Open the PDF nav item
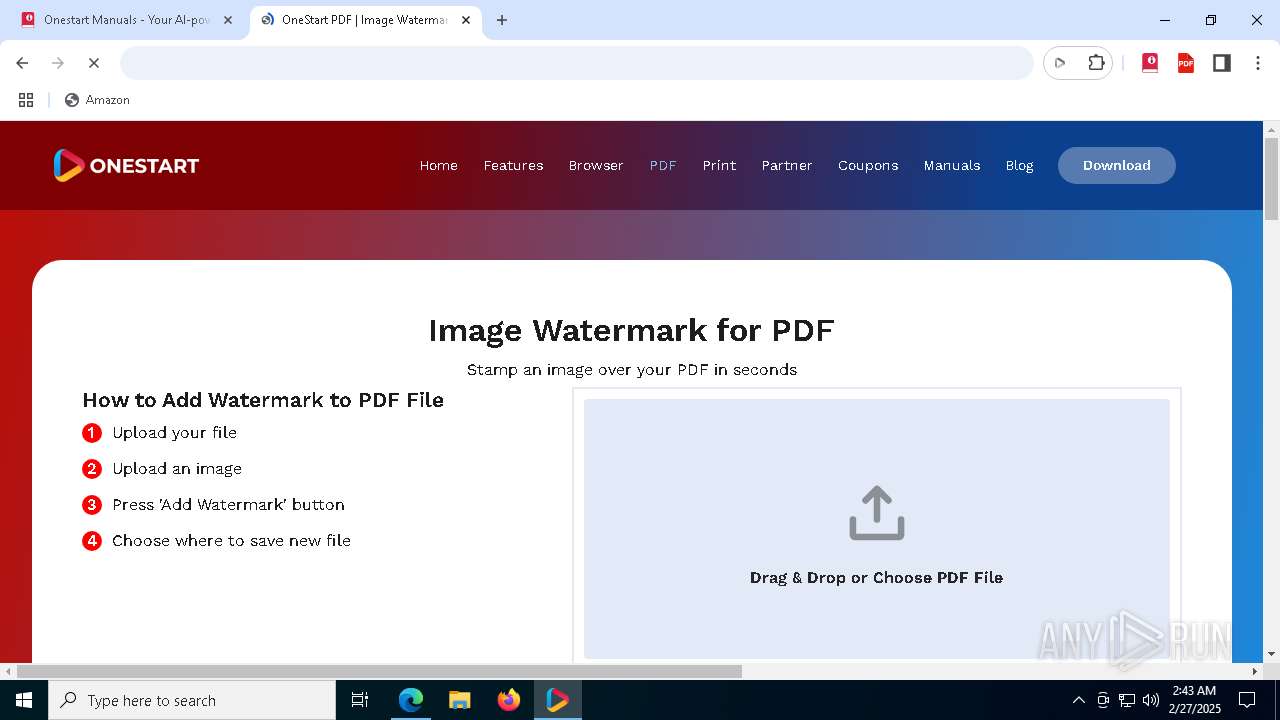The height and width of the screenshot is (720, 1280). [x=663, y=165]
